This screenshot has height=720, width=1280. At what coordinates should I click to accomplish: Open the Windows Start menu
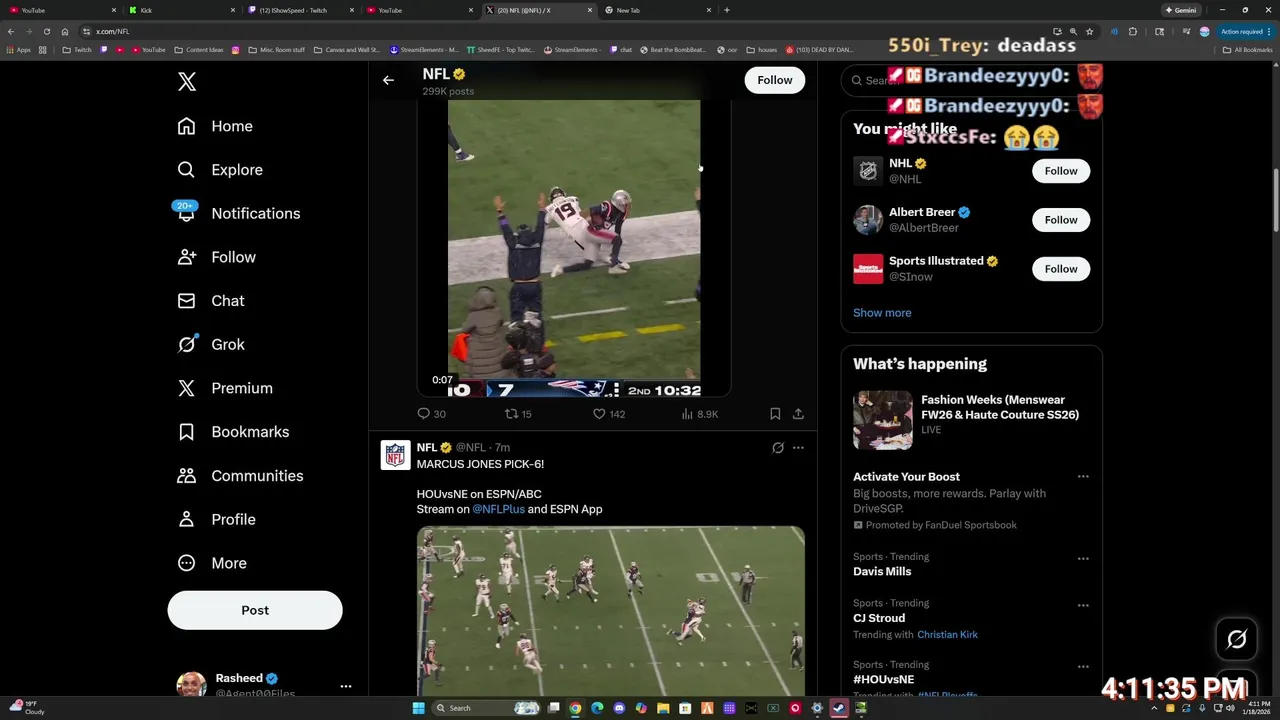click(419, 708)
